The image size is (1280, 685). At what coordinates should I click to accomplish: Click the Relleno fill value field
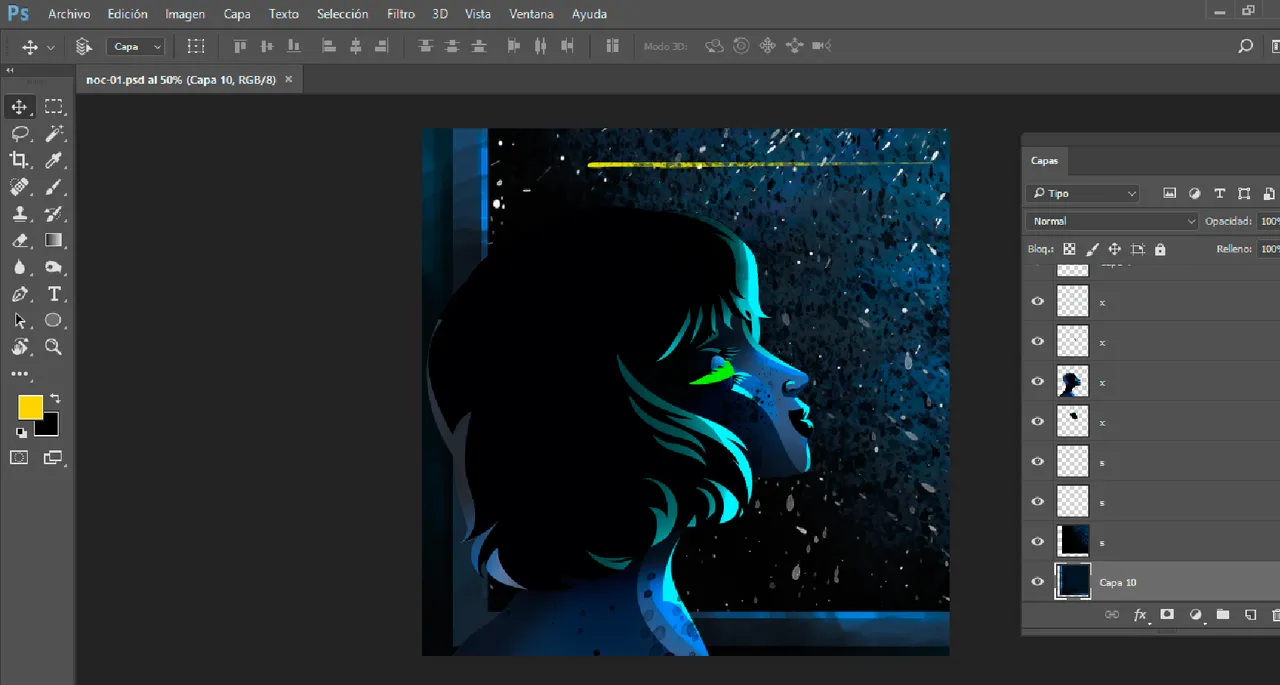click(x=1270, y=249)
